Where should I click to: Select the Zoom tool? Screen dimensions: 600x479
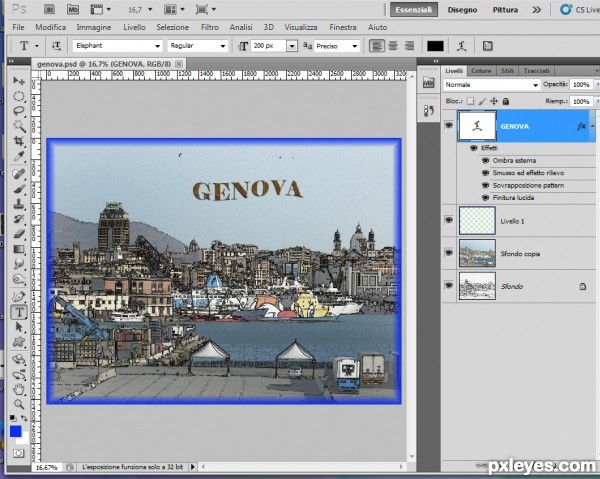(19, 404)
